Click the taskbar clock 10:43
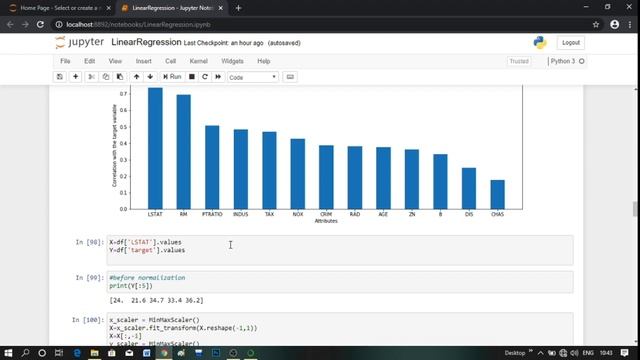This screenshot has height=360, width=640. tap(606, 353)
